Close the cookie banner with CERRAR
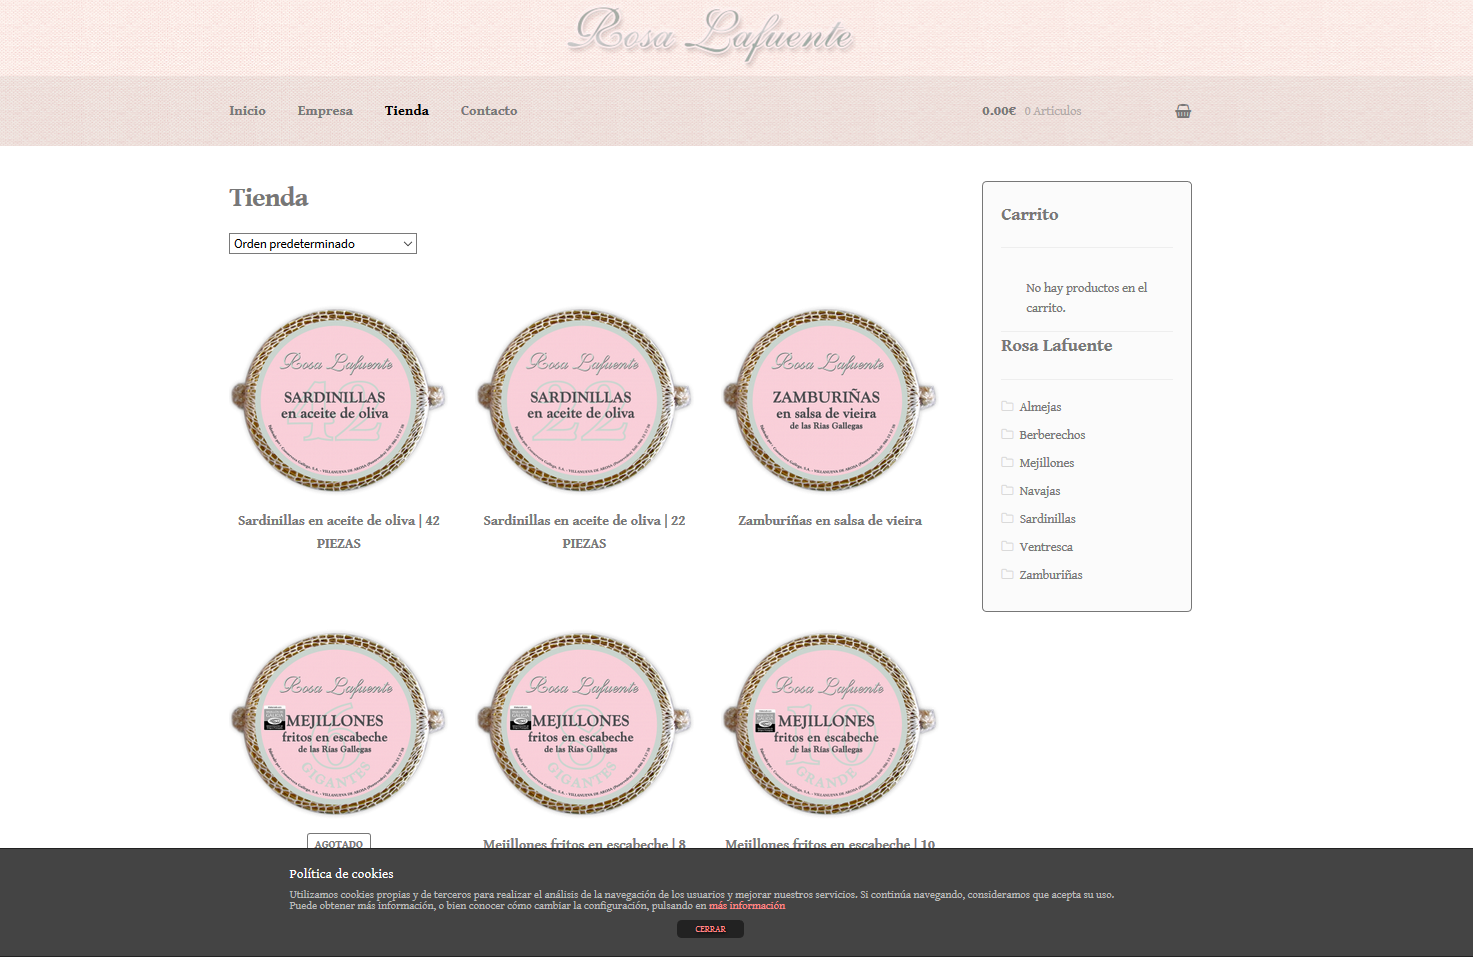 pyautogui.click(x=710, y=929)
